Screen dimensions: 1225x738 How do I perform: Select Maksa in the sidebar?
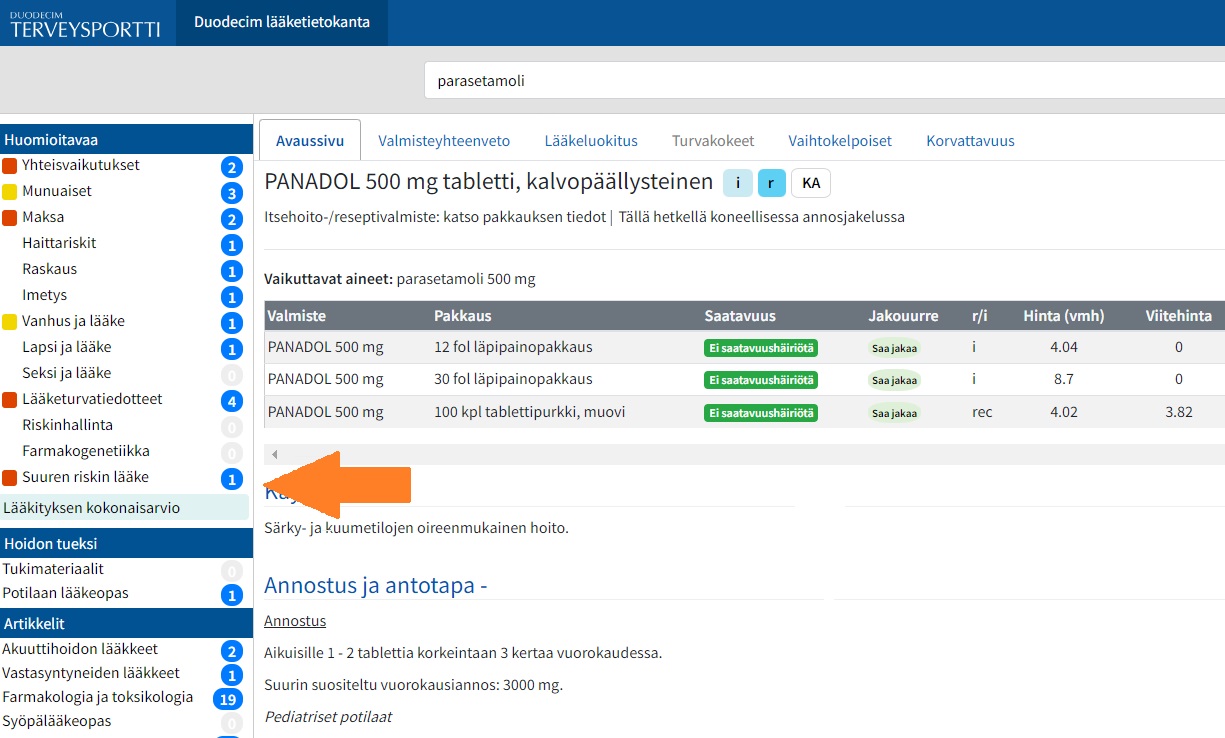43,217
